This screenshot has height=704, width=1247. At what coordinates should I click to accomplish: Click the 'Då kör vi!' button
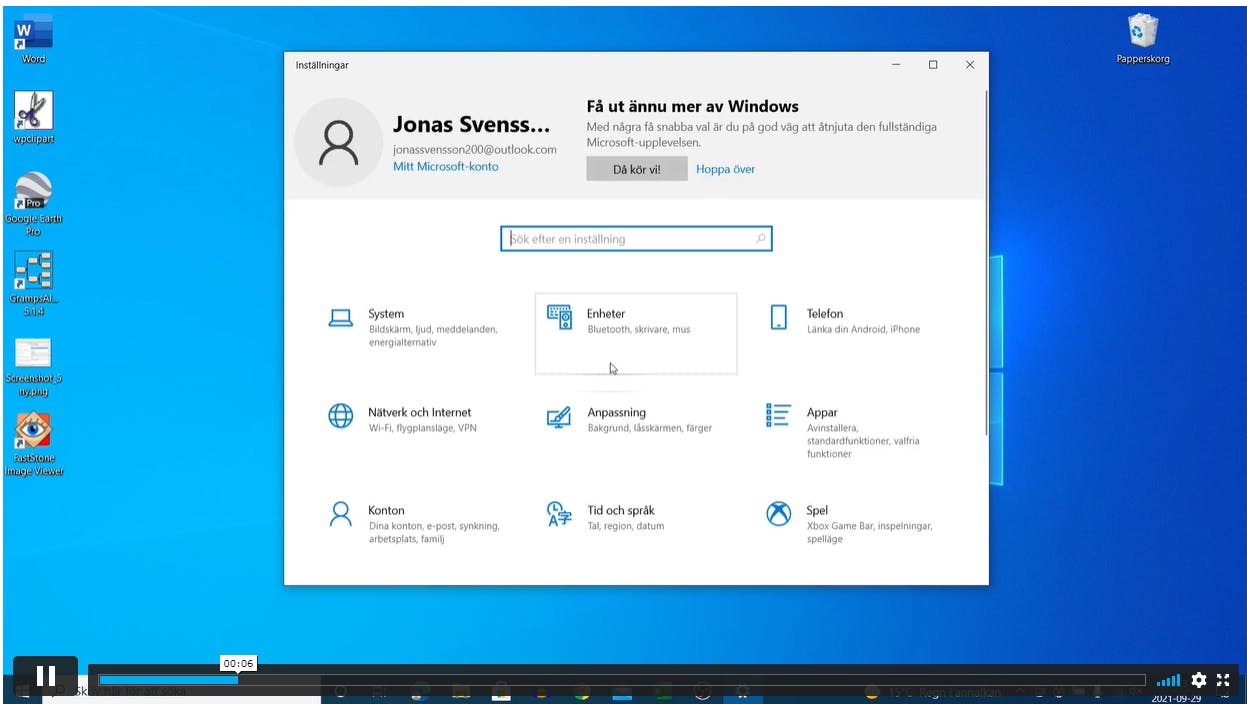pyautogui.click(x=637, y=169)
